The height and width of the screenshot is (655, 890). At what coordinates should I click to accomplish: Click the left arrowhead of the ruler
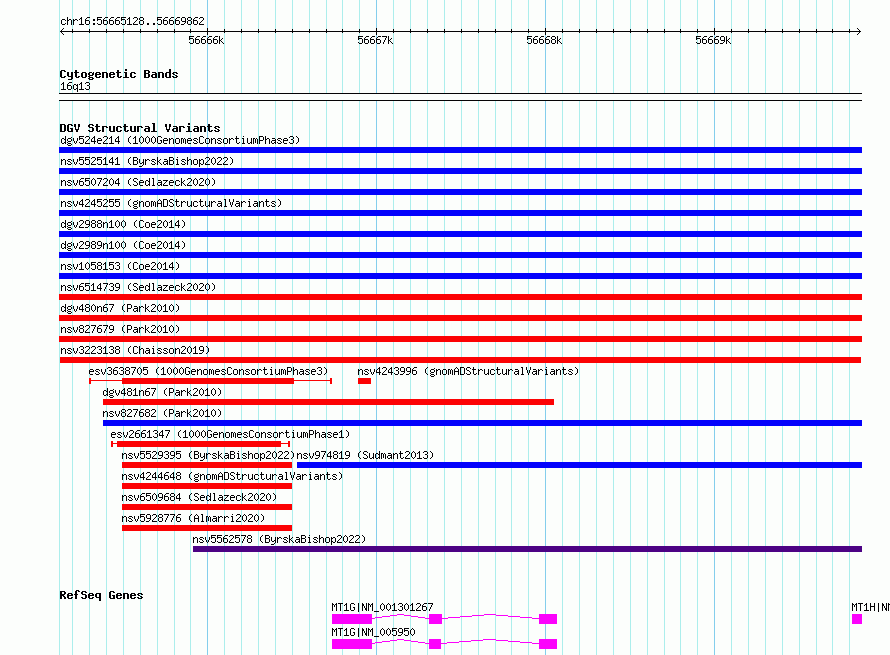62,32
